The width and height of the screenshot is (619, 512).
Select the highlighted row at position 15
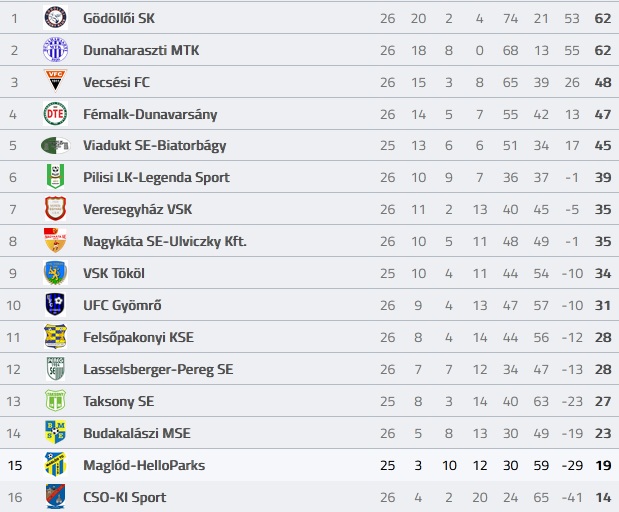(310, 465)
